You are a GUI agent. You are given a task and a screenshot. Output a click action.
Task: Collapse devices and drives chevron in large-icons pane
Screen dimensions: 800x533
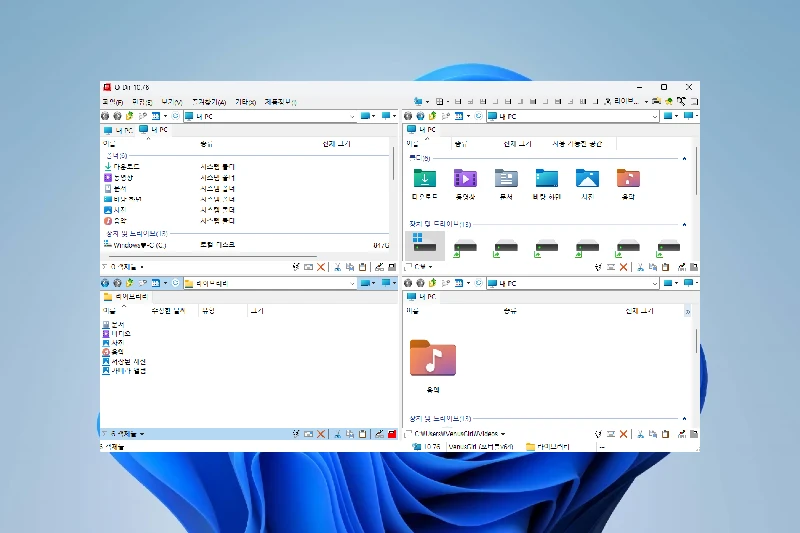[x=684, y=224]
